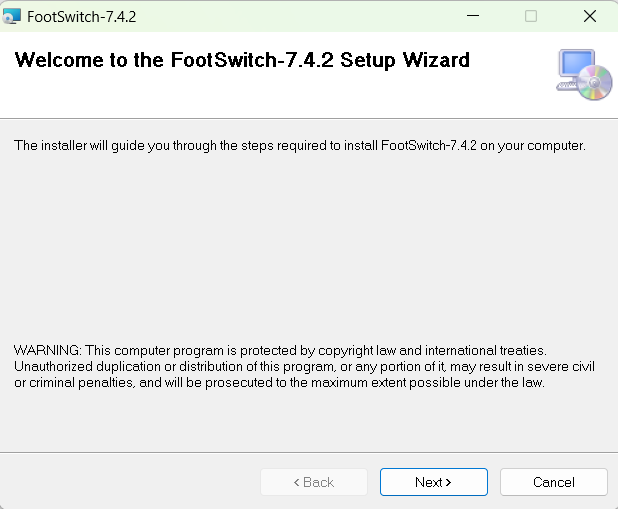
Task: Click the Unauthorized duplication warning line
Action: [304, 367]
